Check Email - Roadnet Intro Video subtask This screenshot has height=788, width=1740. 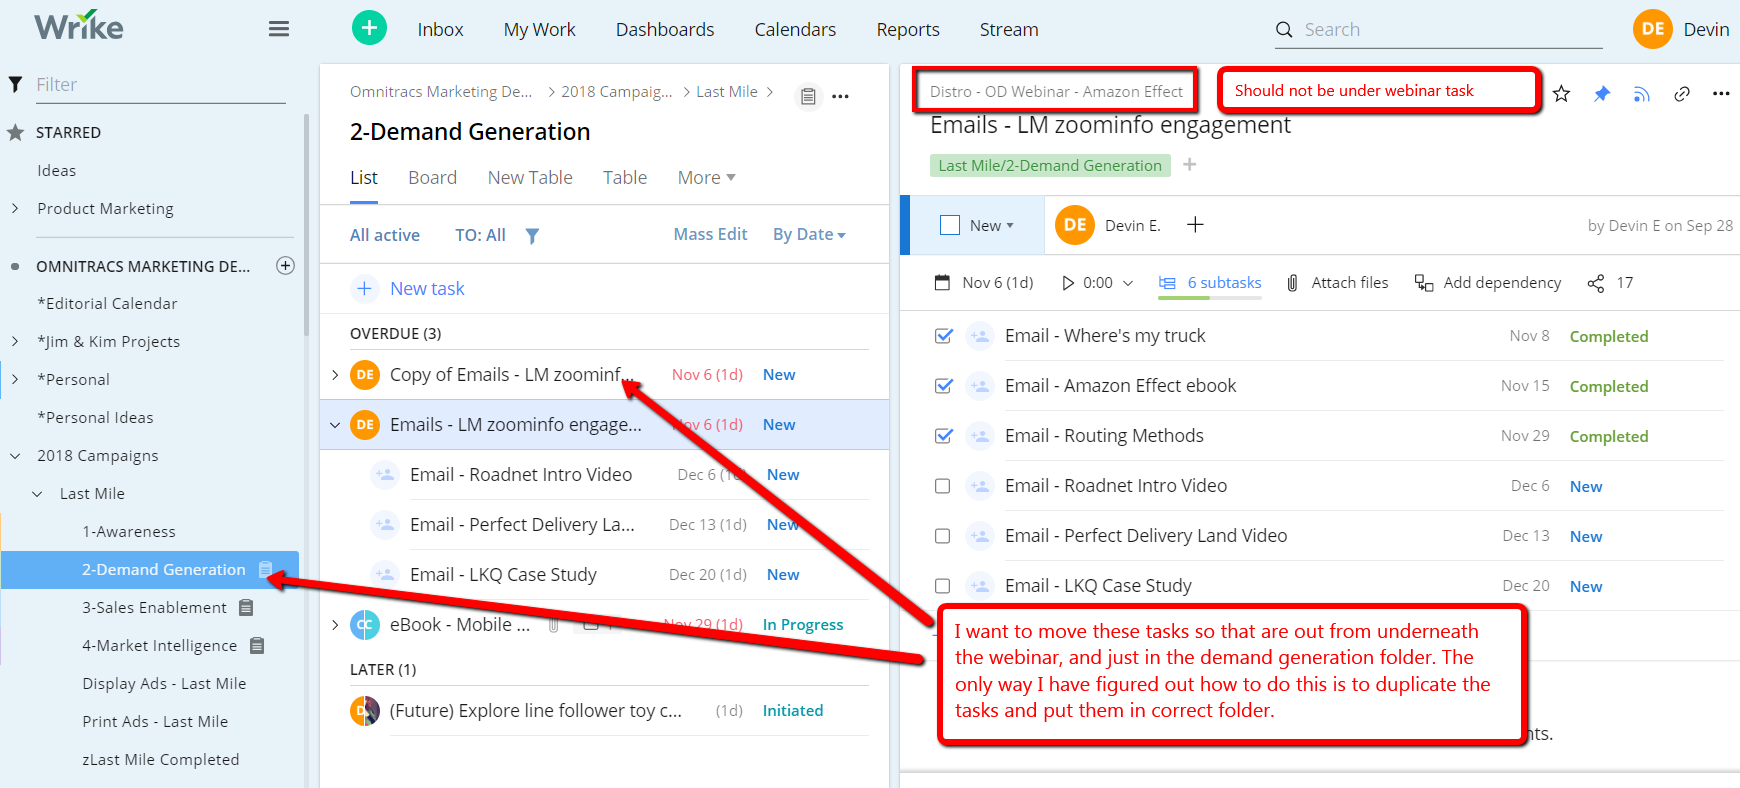(x=942, y=486)
